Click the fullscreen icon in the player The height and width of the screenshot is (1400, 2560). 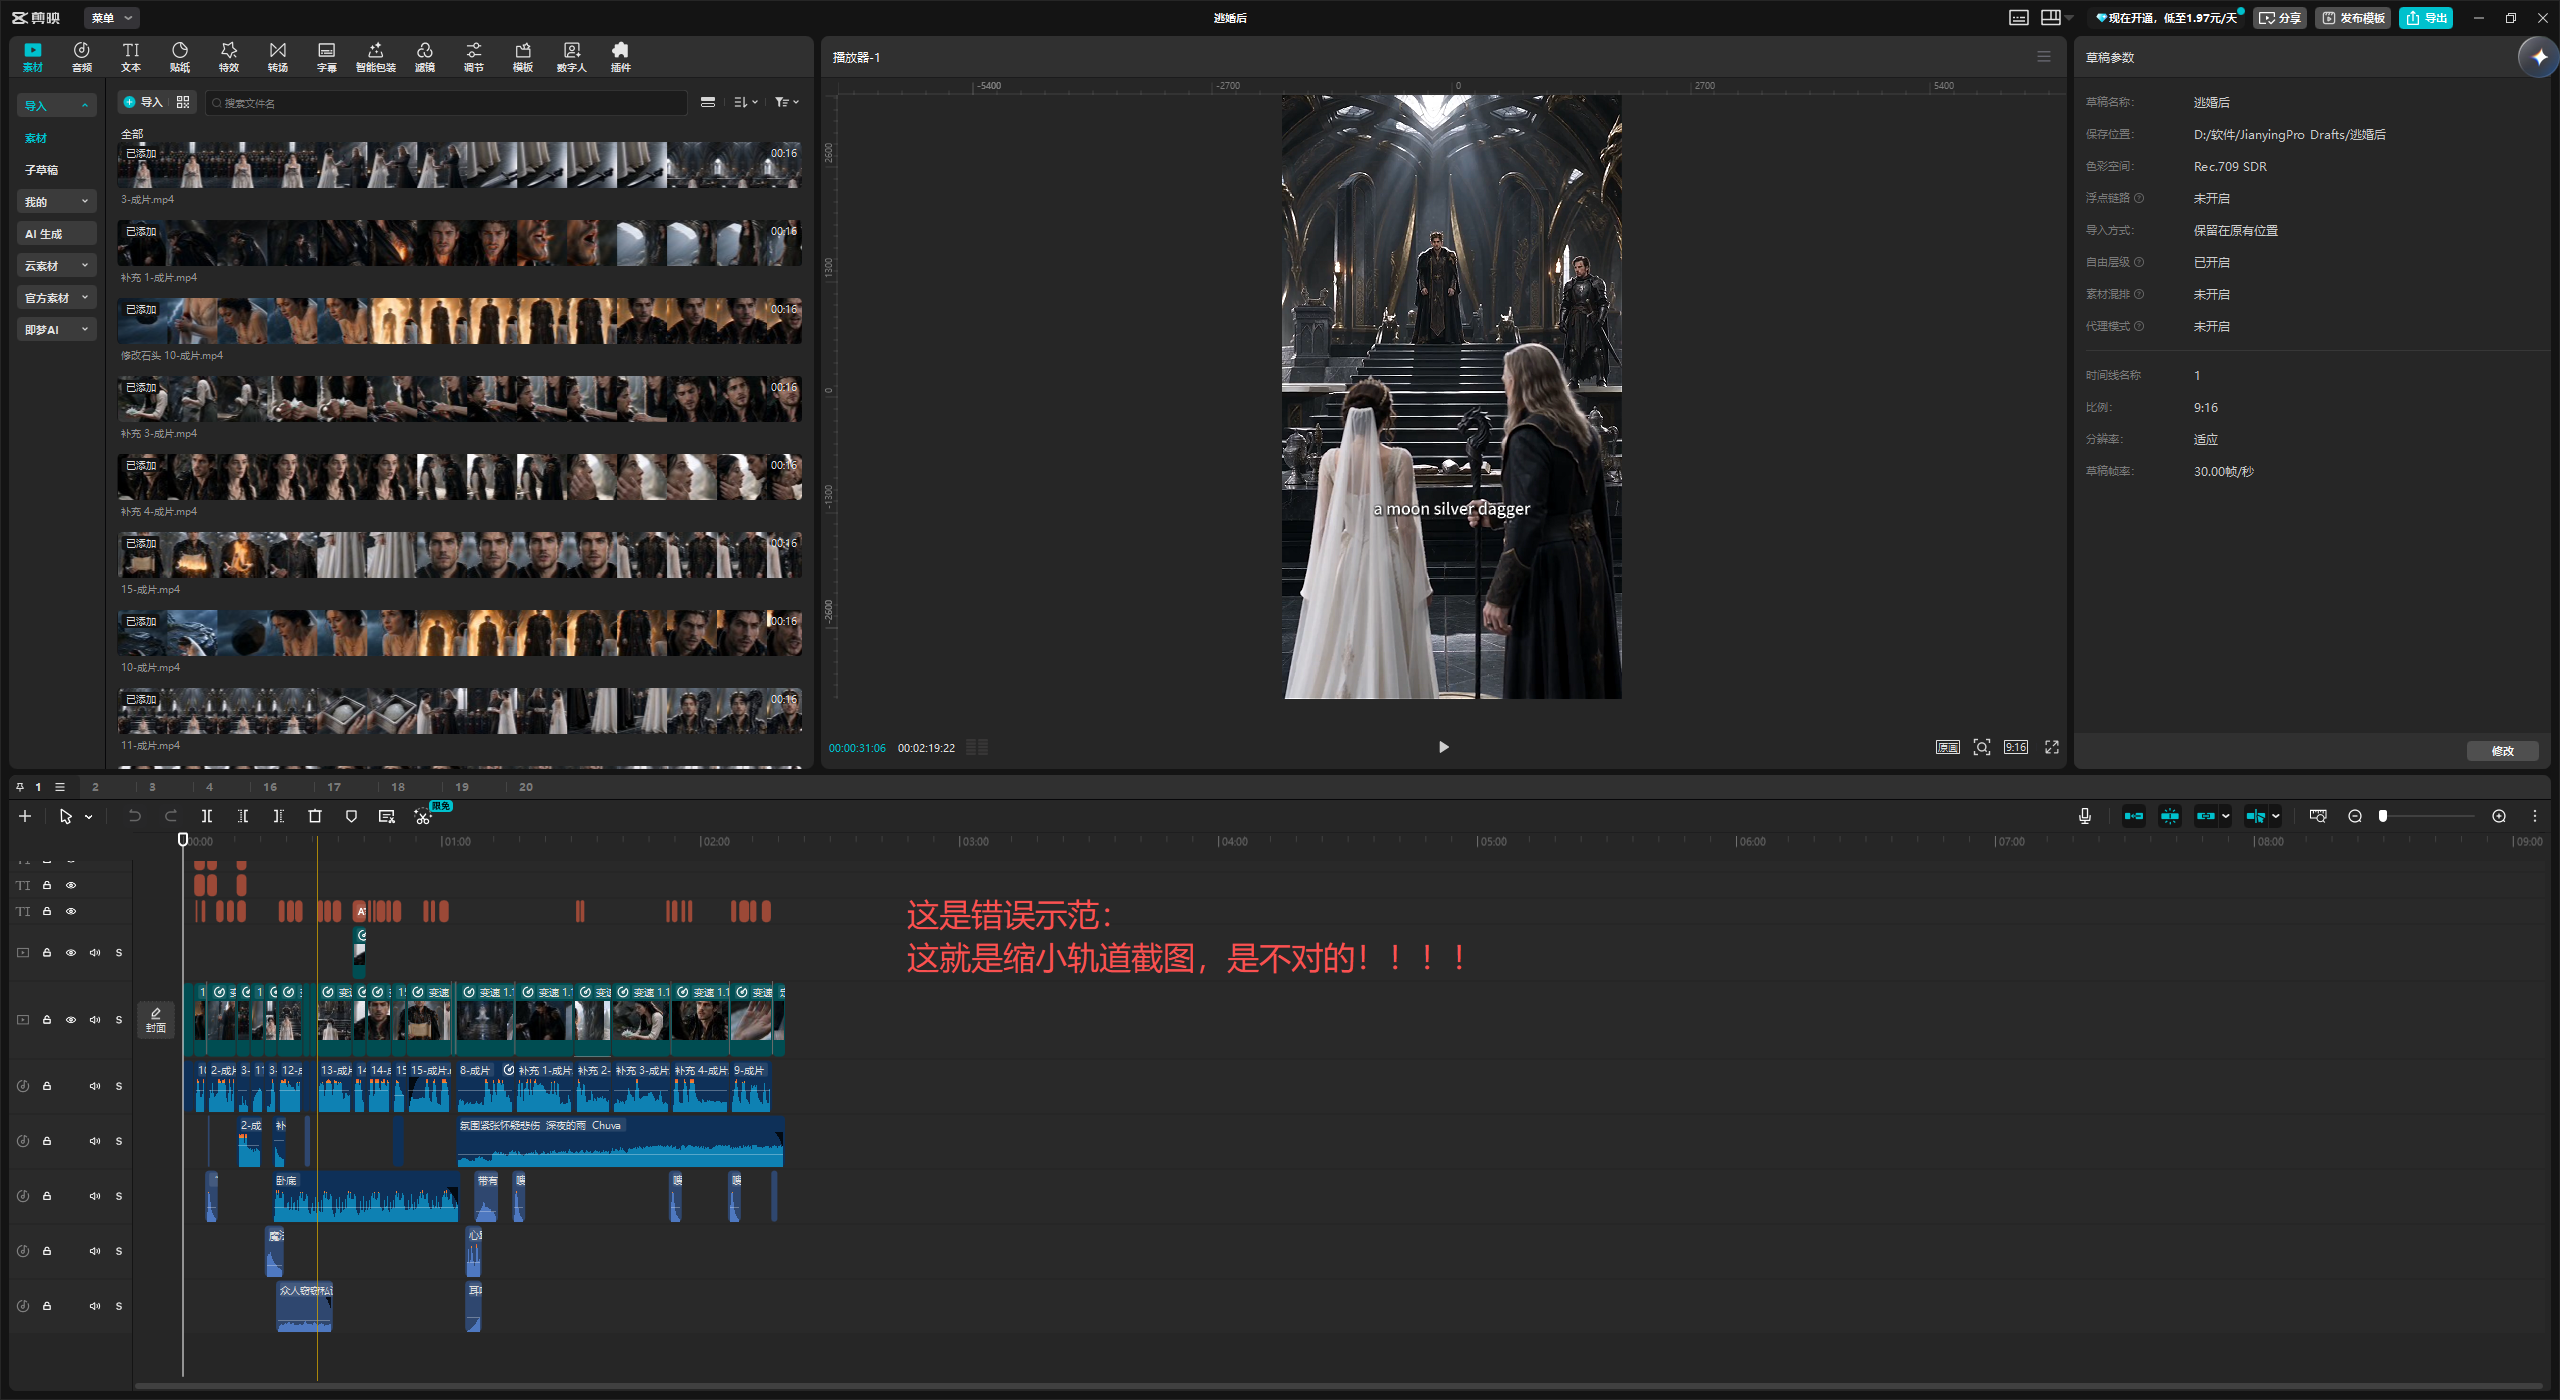(x=2052, y=747)
